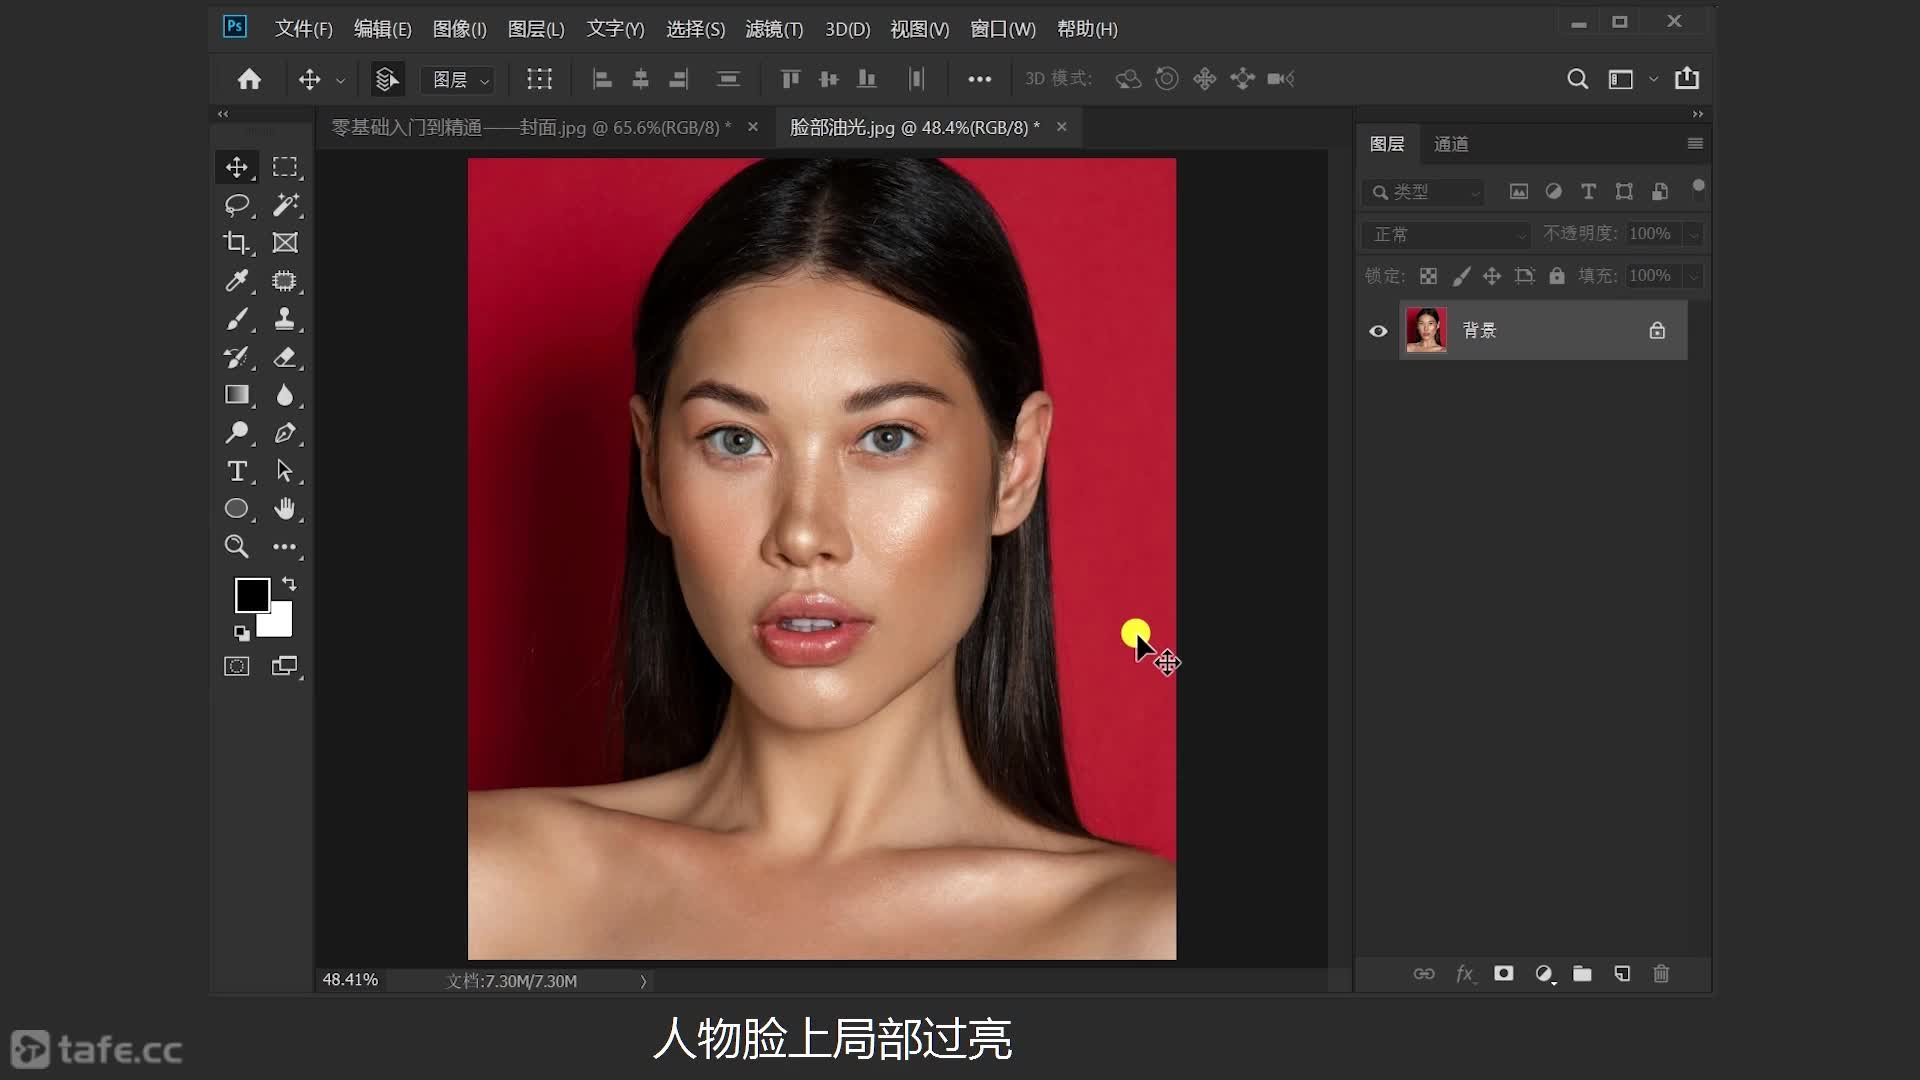The image size is (1920, 1080).
Task: Select the Eyedropper tool
Action: [237, 281]
